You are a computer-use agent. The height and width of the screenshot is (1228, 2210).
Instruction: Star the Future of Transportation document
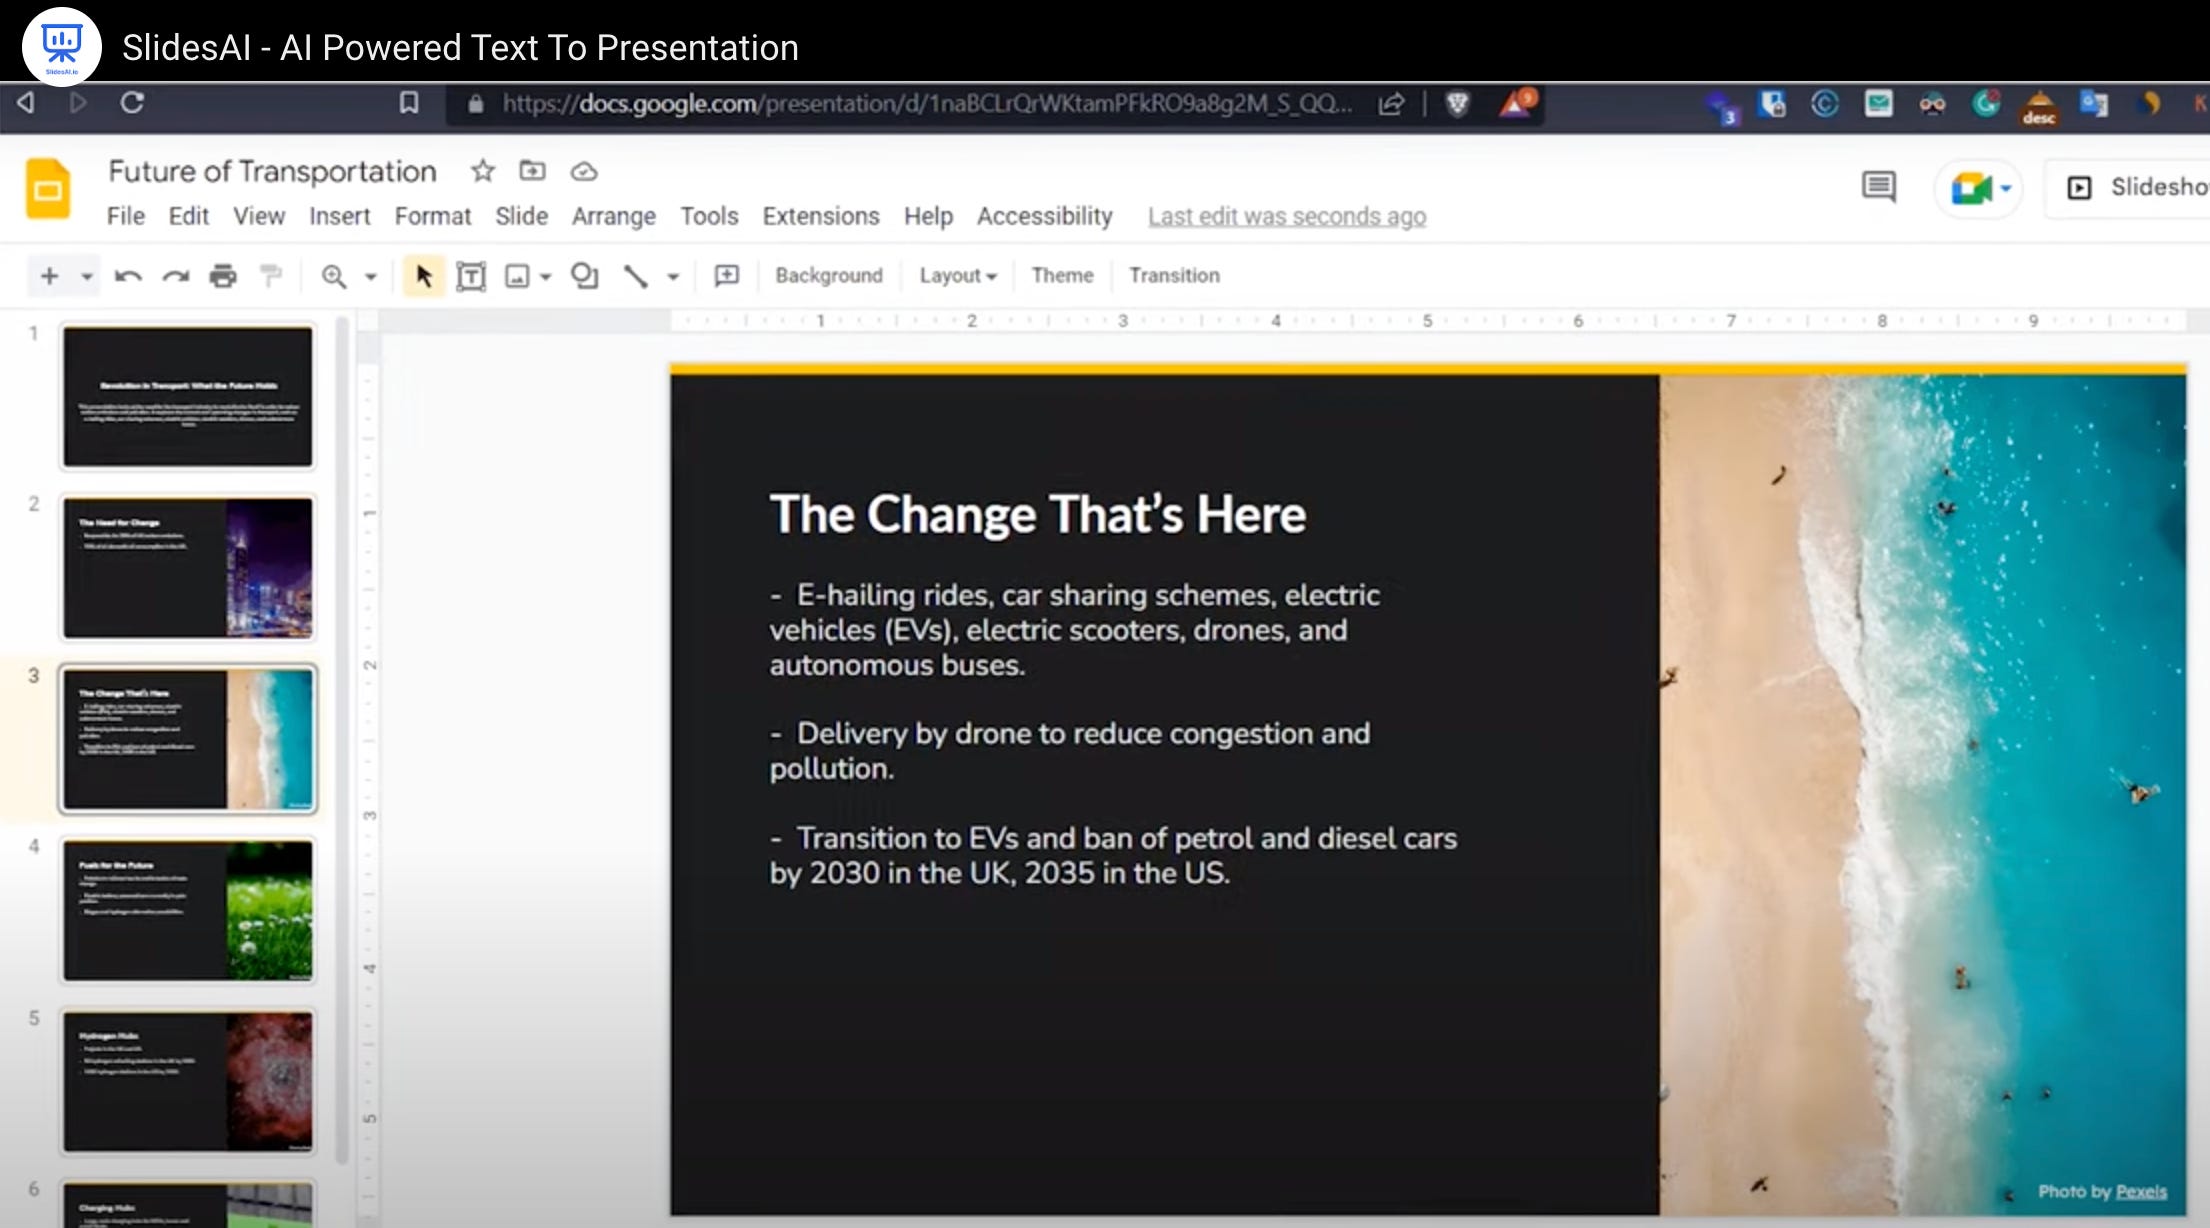tap(483, 171)
